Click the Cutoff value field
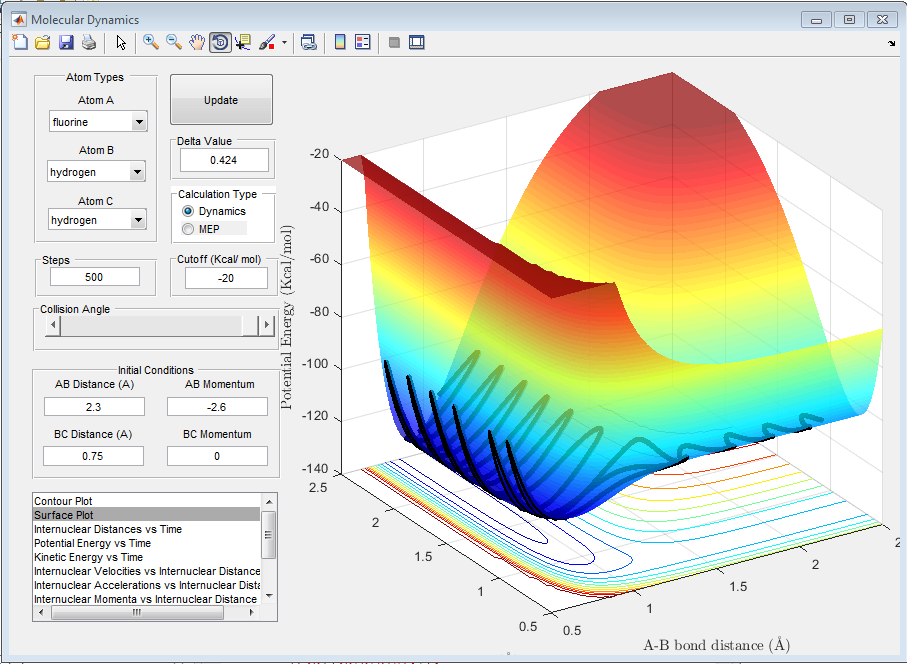 (x=226, y=278)
